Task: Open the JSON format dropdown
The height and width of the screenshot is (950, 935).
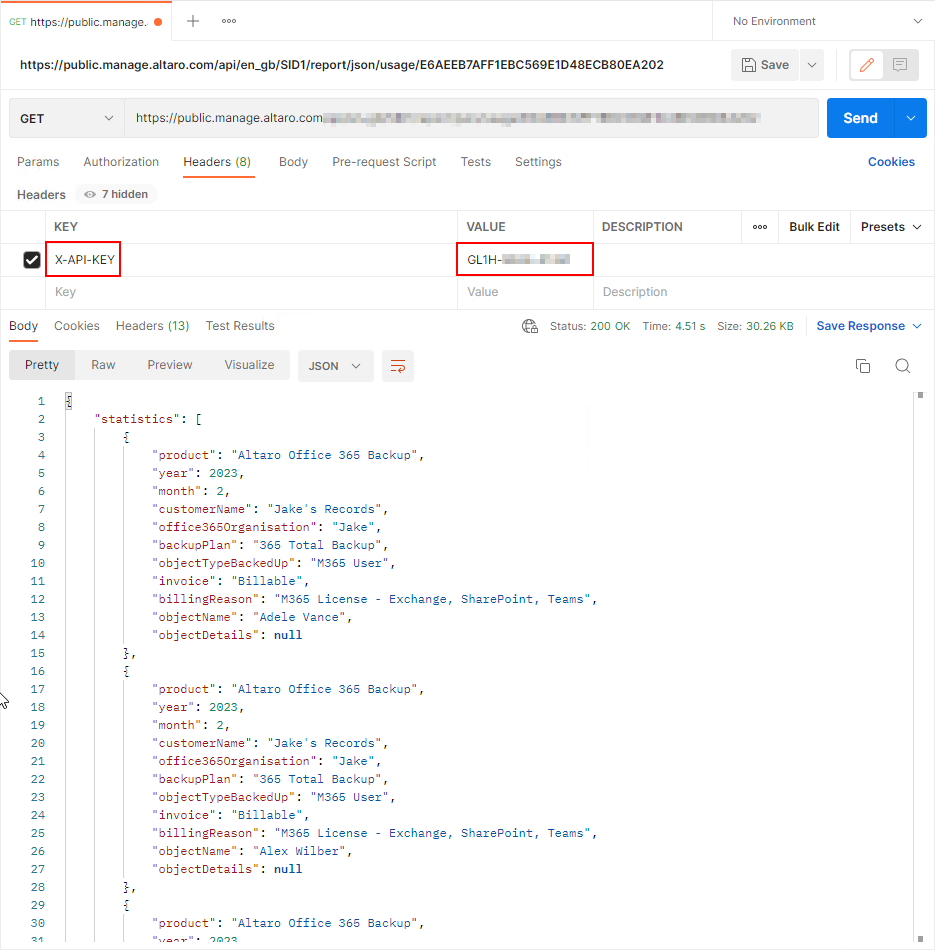Action: click(x=335, y=366)
